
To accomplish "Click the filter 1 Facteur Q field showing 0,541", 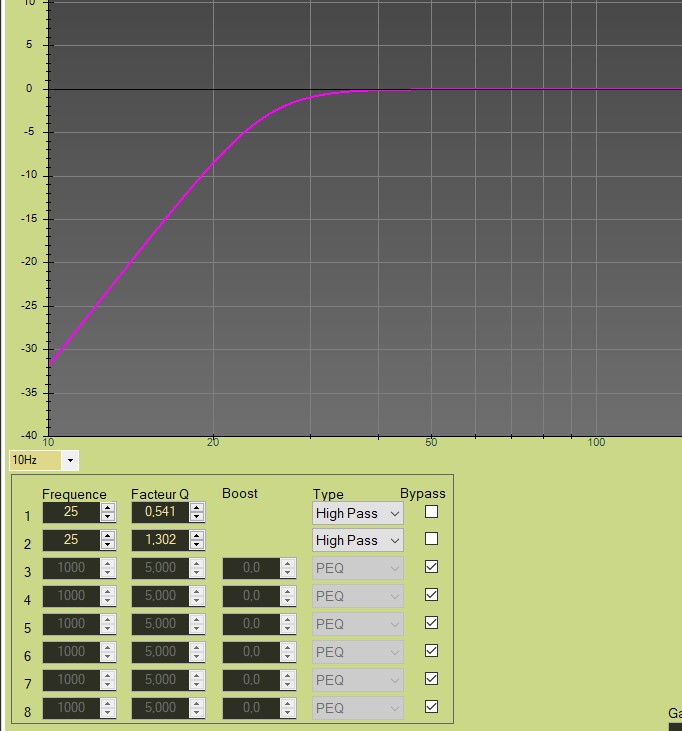I will click(160, 513).
